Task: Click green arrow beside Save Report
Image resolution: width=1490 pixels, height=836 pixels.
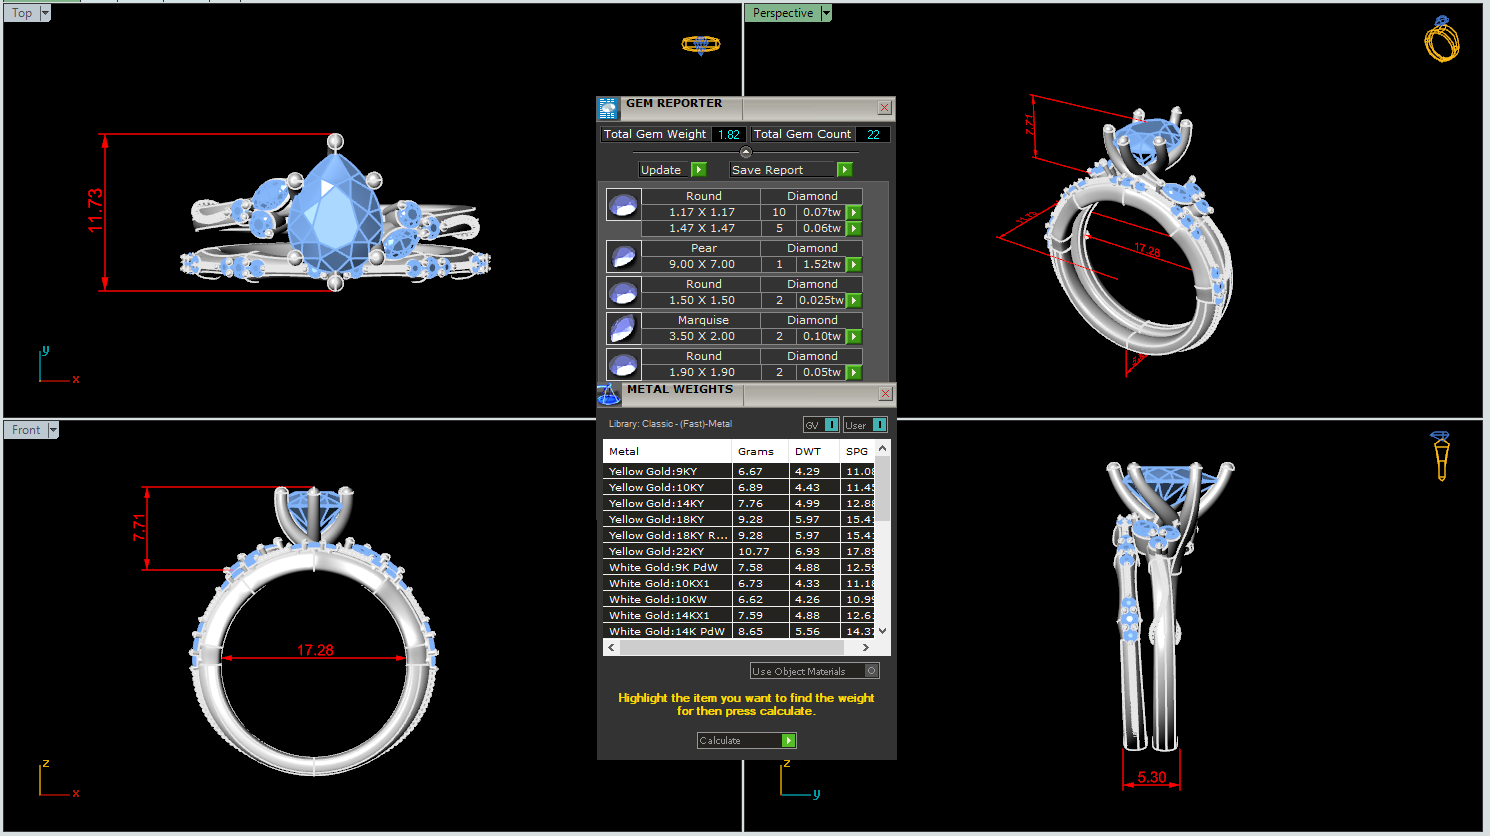Action: pos(844,170)
